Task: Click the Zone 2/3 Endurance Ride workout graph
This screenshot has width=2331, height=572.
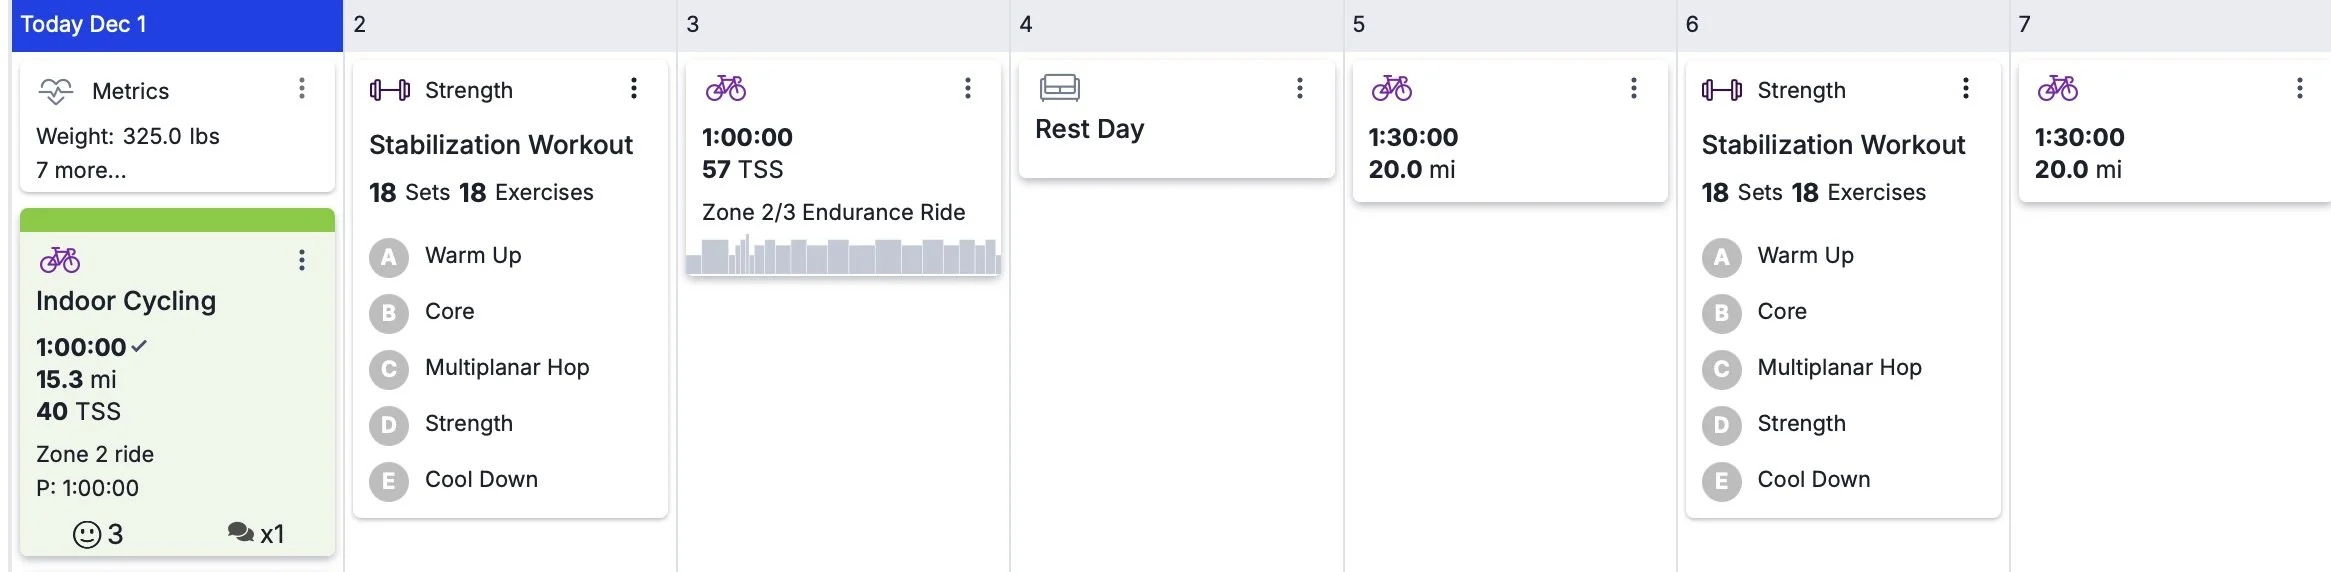Action: [843, 257]
